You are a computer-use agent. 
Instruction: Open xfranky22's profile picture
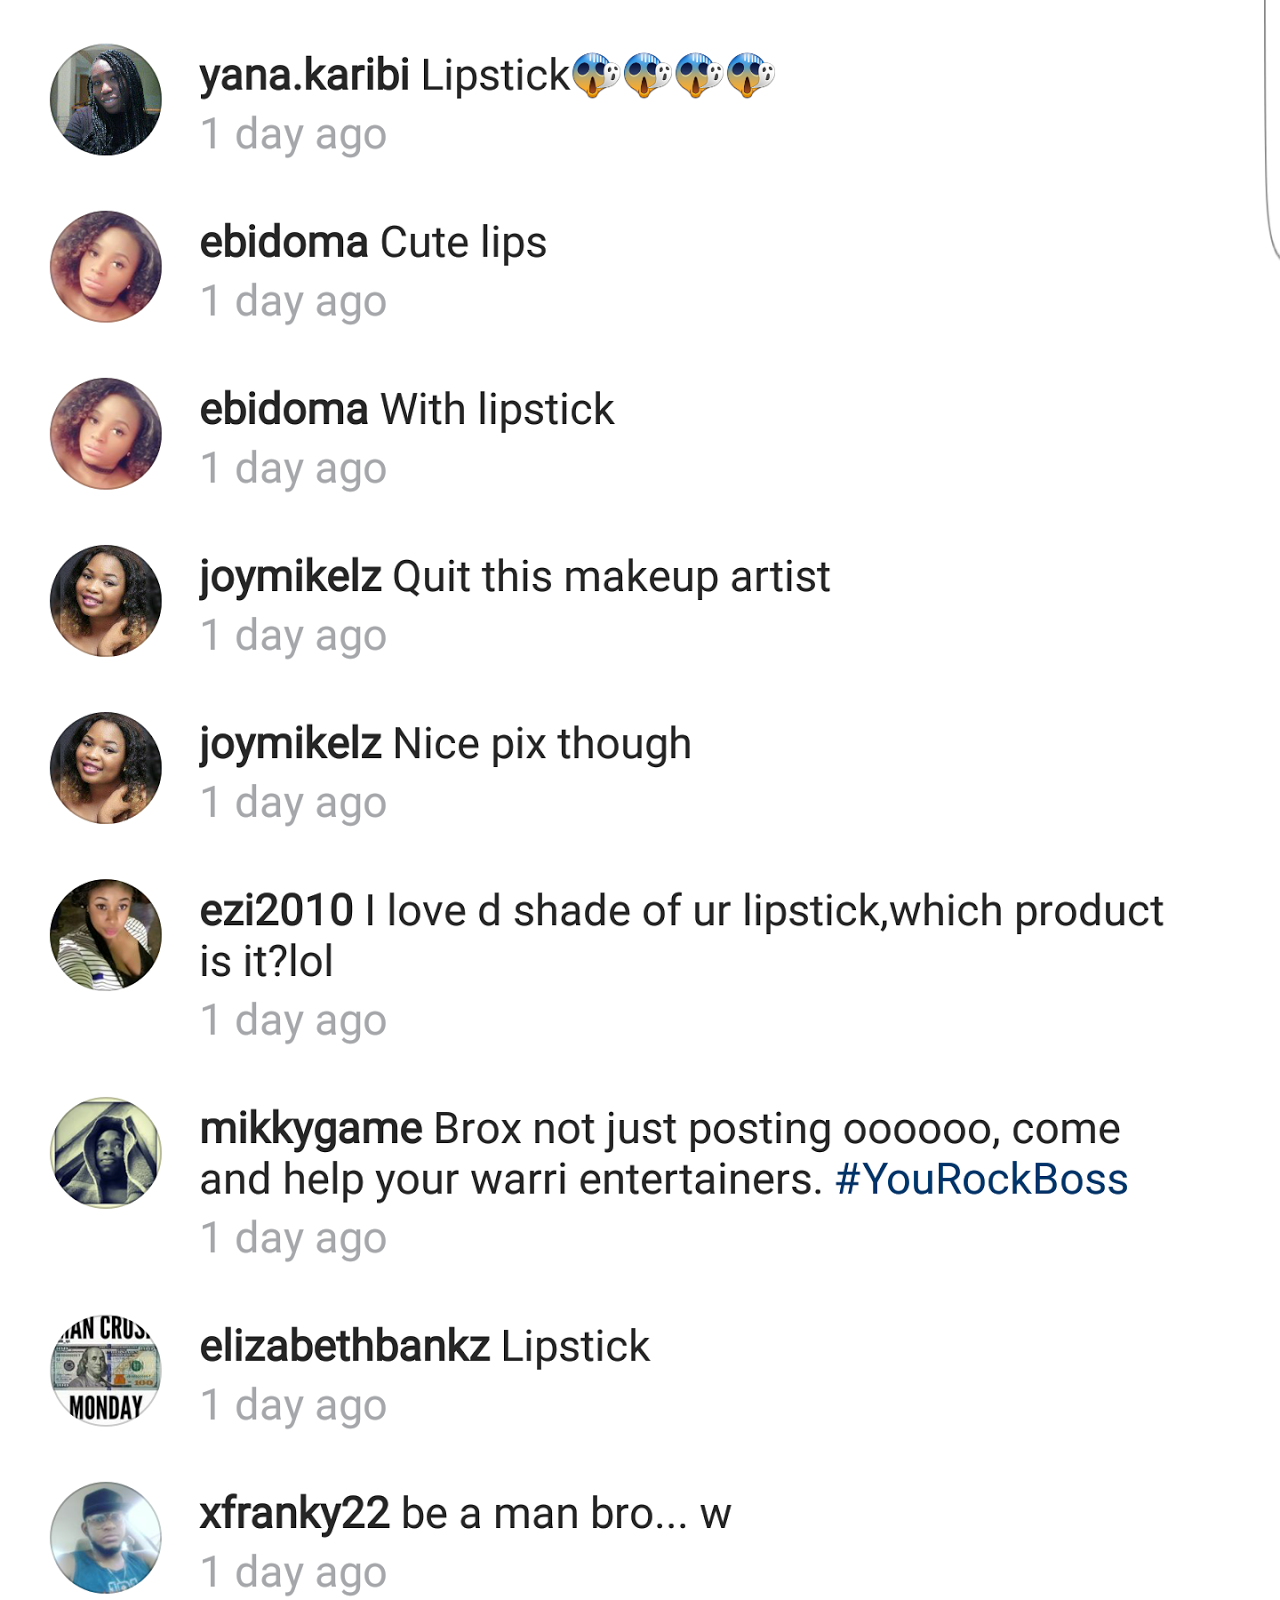[106, 1537]
